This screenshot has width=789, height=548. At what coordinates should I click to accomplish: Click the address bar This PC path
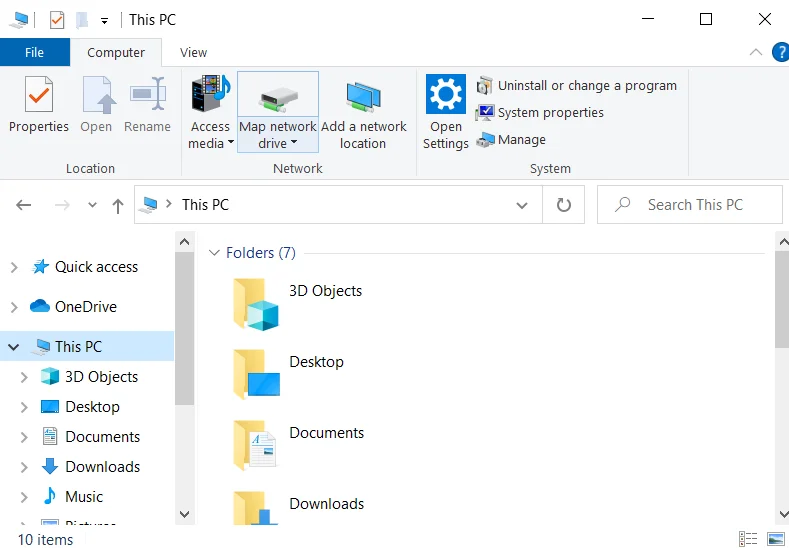coord(205,205)
